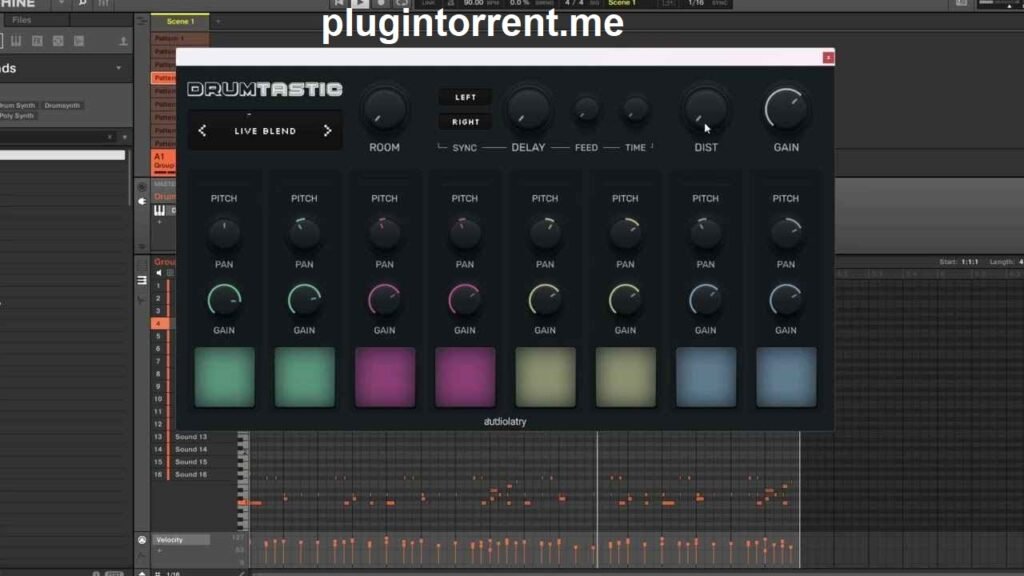Screen dimensions: 1024x576
Task: Switch to the Scene 1 tab in Maschine
Action: point(180,22)
